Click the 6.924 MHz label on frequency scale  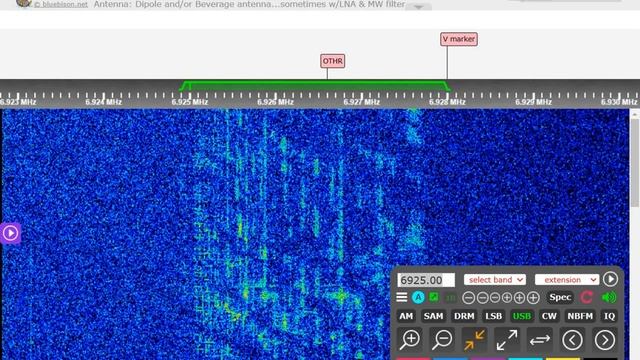[103, 102]
